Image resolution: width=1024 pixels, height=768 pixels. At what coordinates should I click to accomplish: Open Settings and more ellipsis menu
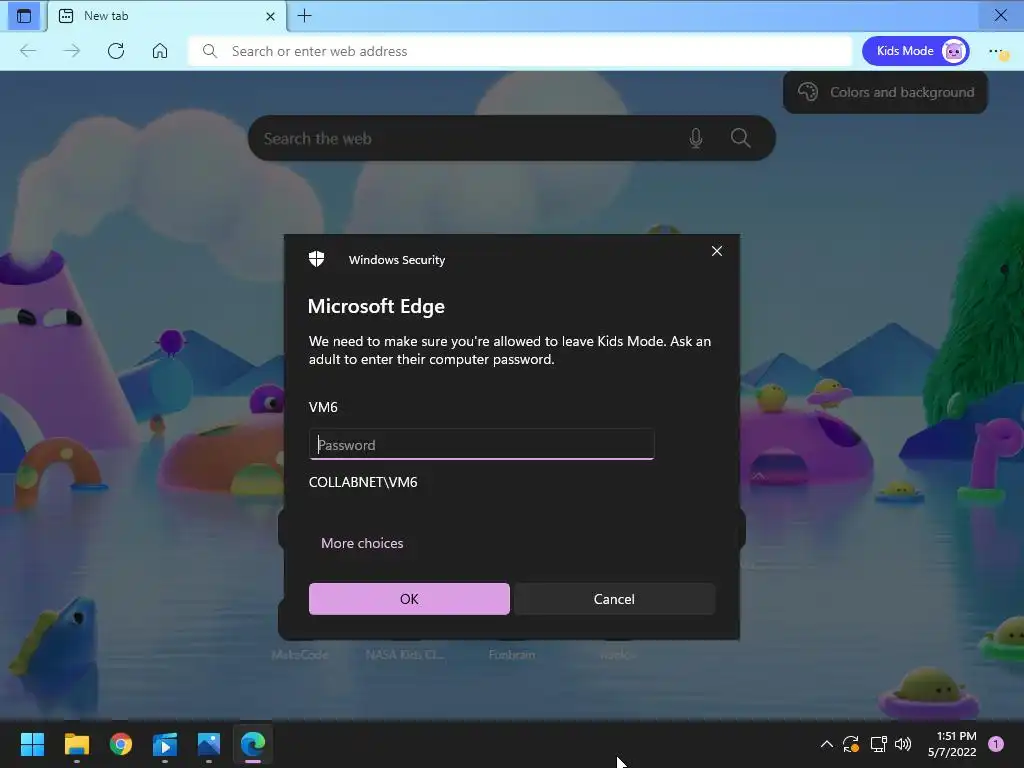tap(997, 51)
